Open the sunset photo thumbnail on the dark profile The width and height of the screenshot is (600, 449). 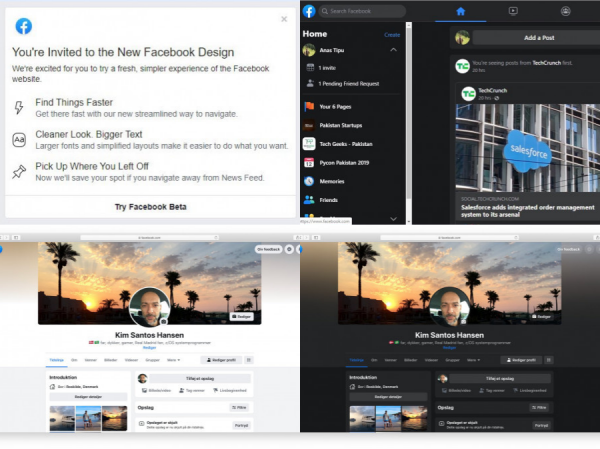(414, 418)
